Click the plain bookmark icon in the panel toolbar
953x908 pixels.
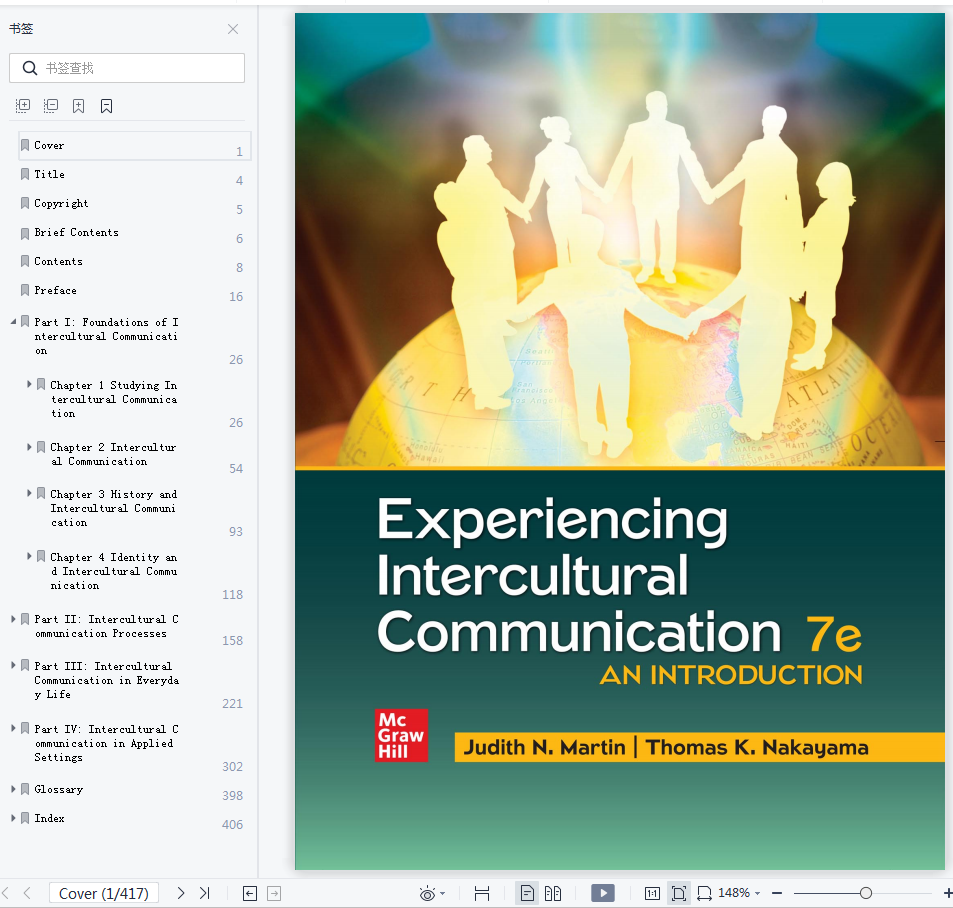click(106, 106)
